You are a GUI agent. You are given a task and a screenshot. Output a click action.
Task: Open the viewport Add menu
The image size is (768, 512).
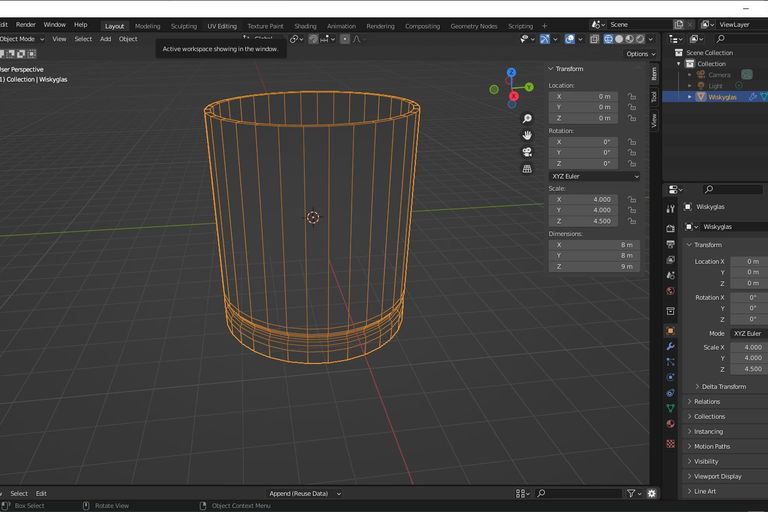tap(105, 39)
